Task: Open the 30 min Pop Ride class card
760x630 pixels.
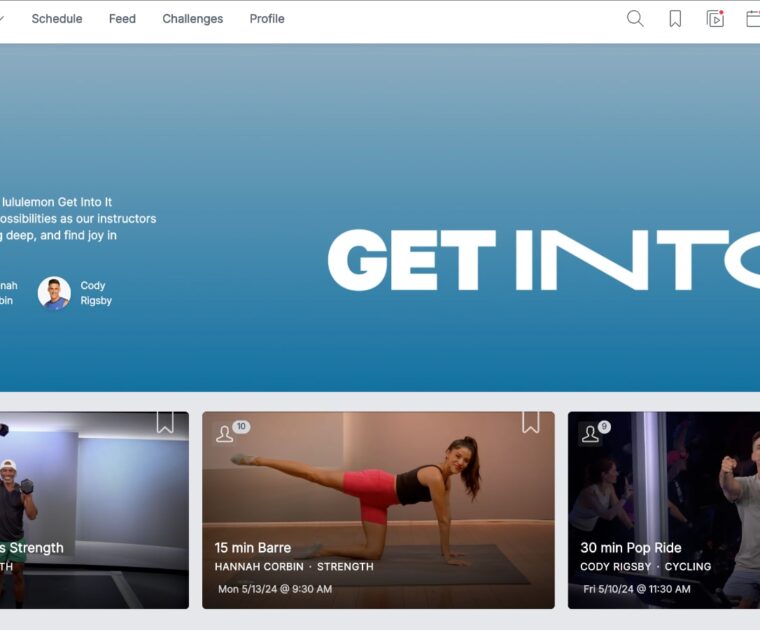Action: click(x=664, y=510)
